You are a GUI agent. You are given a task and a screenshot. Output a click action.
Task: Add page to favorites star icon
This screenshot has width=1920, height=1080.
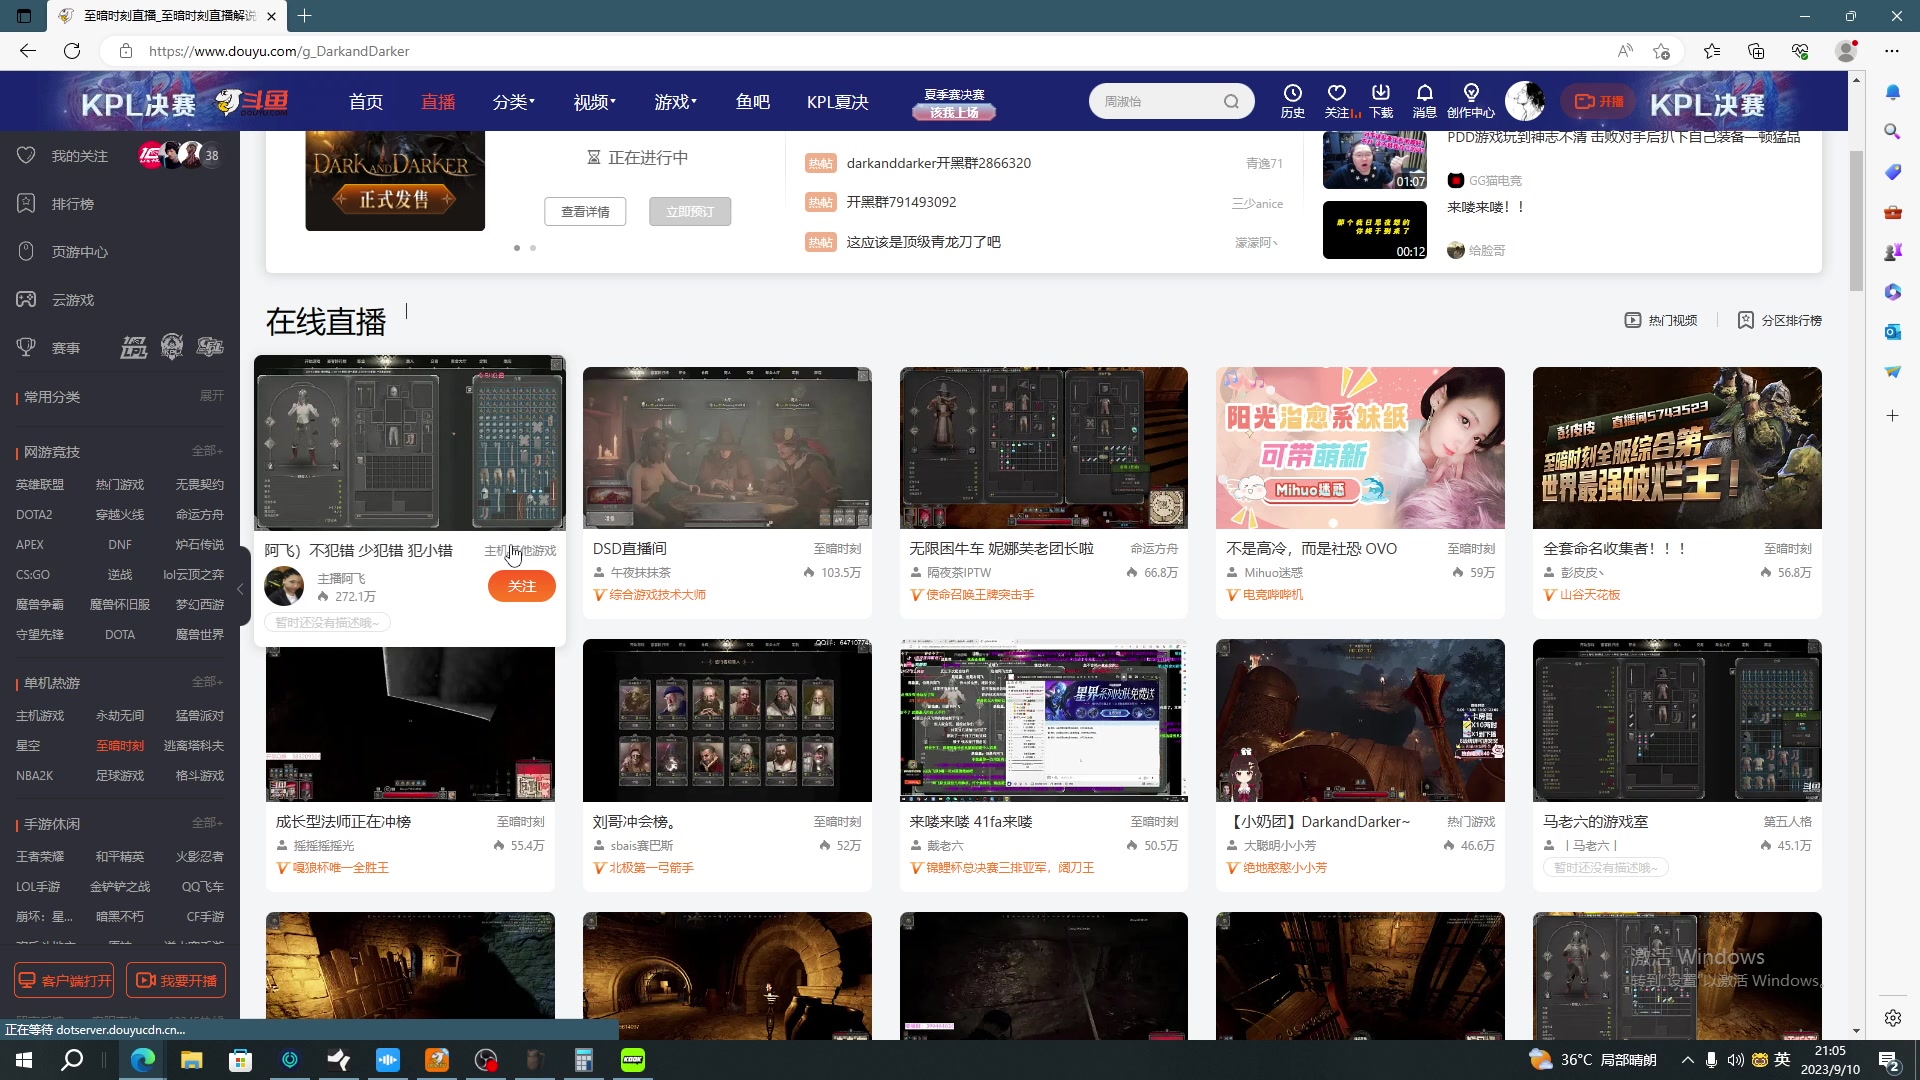pos(1662,51)
